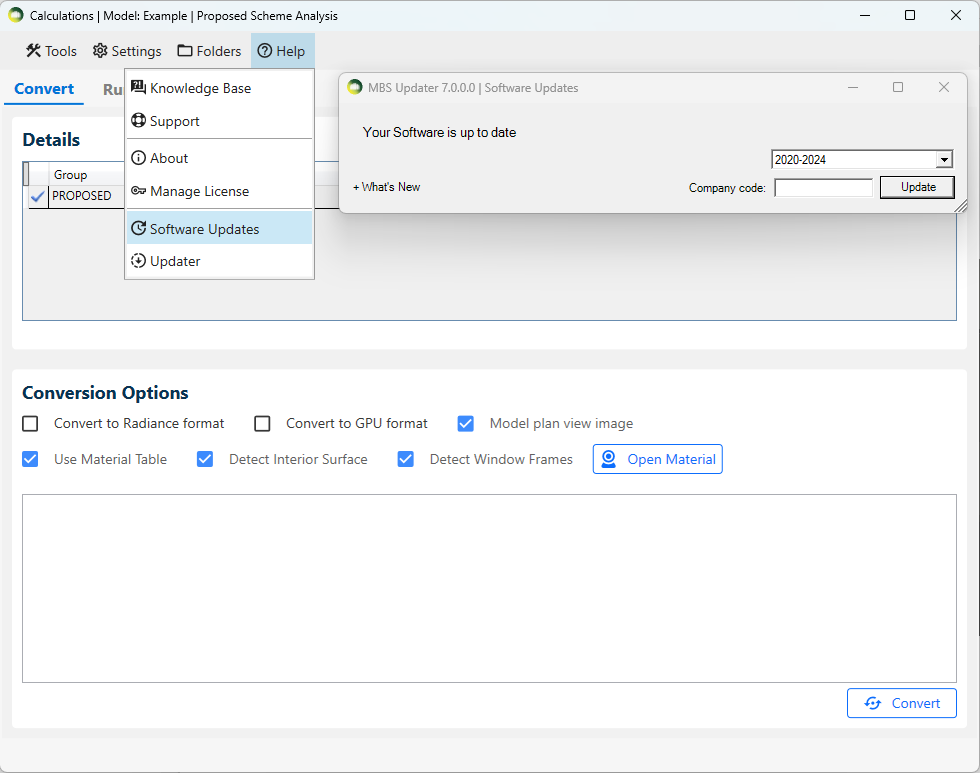
Task: Click the Support lifebuoy icon
Action: pos(138,121)
